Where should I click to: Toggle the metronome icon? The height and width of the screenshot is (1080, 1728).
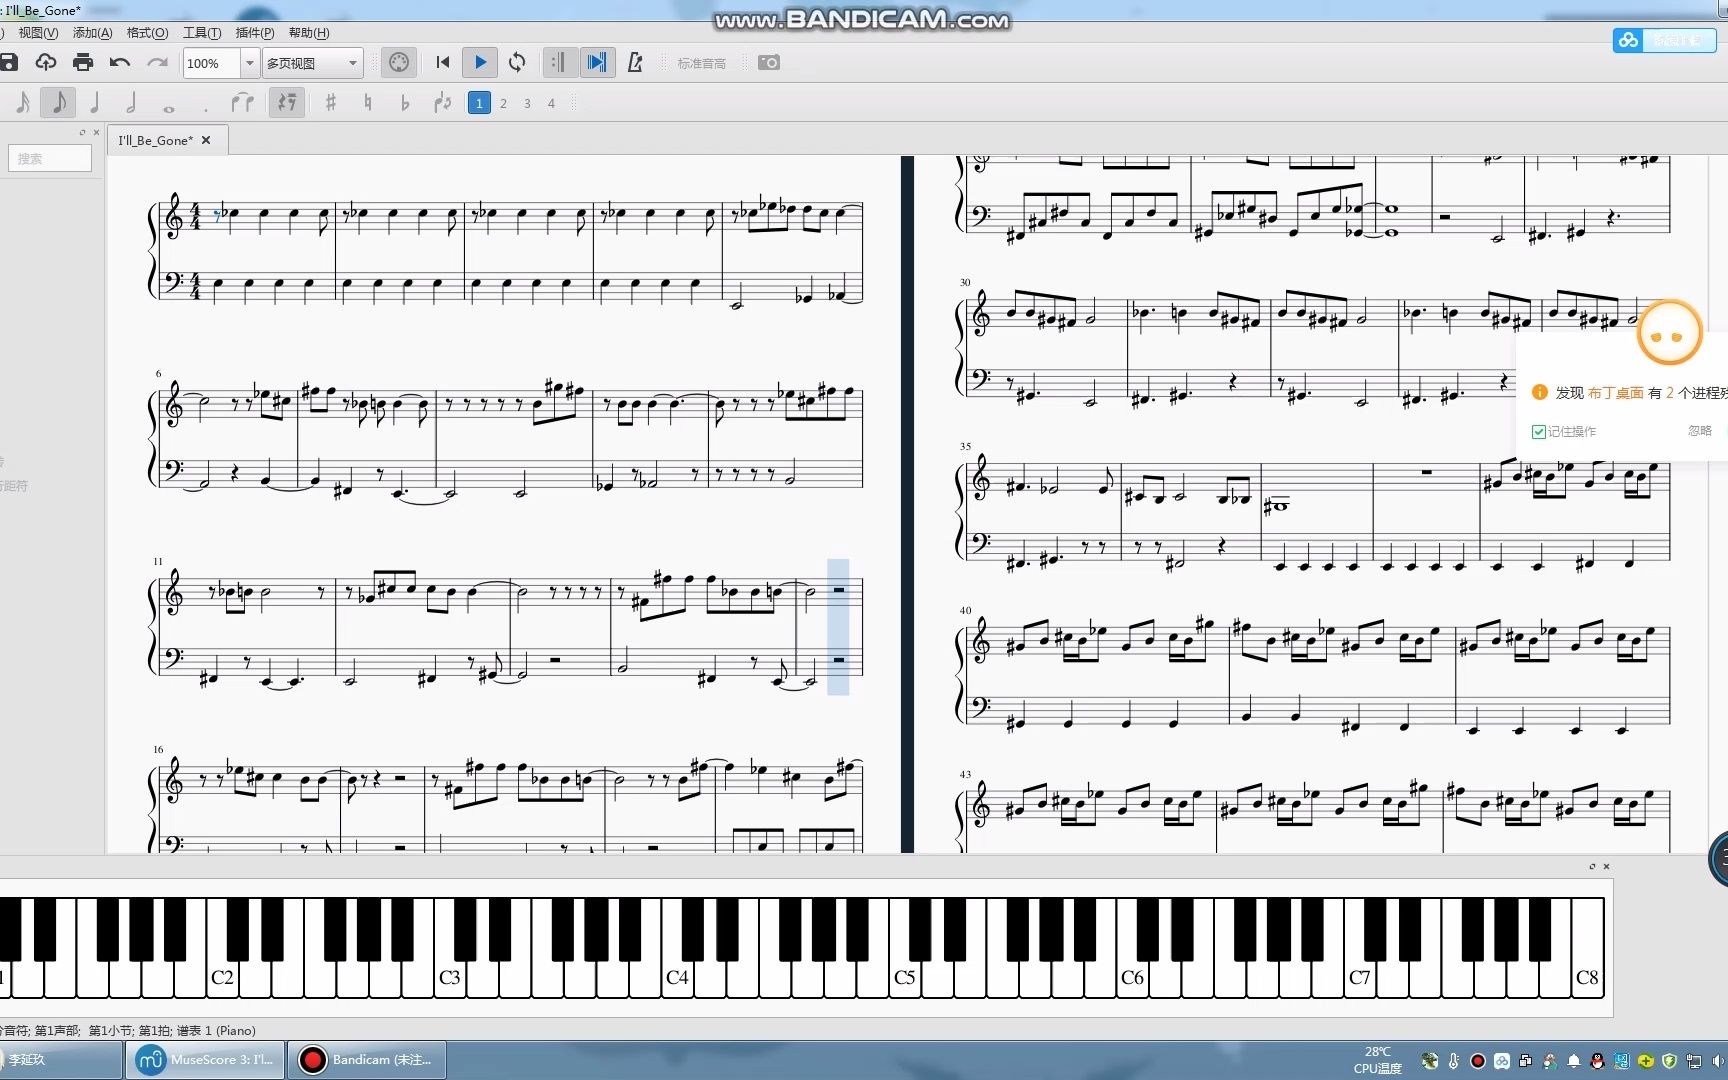634,62
